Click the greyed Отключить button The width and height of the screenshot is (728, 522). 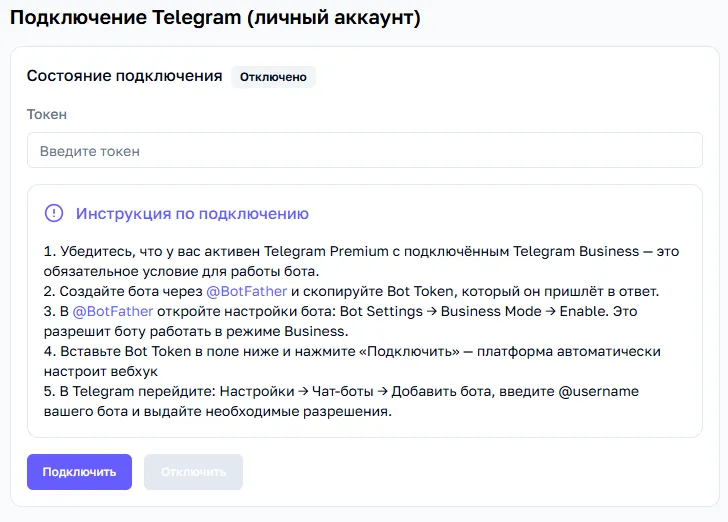tap(193, 472)
